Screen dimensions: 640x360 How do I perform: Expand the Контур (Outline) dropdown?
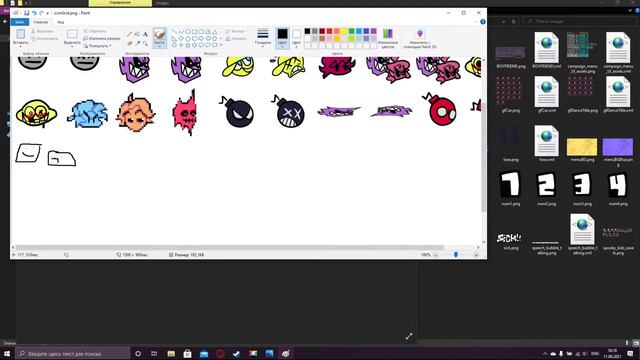[x=246, y=31]
